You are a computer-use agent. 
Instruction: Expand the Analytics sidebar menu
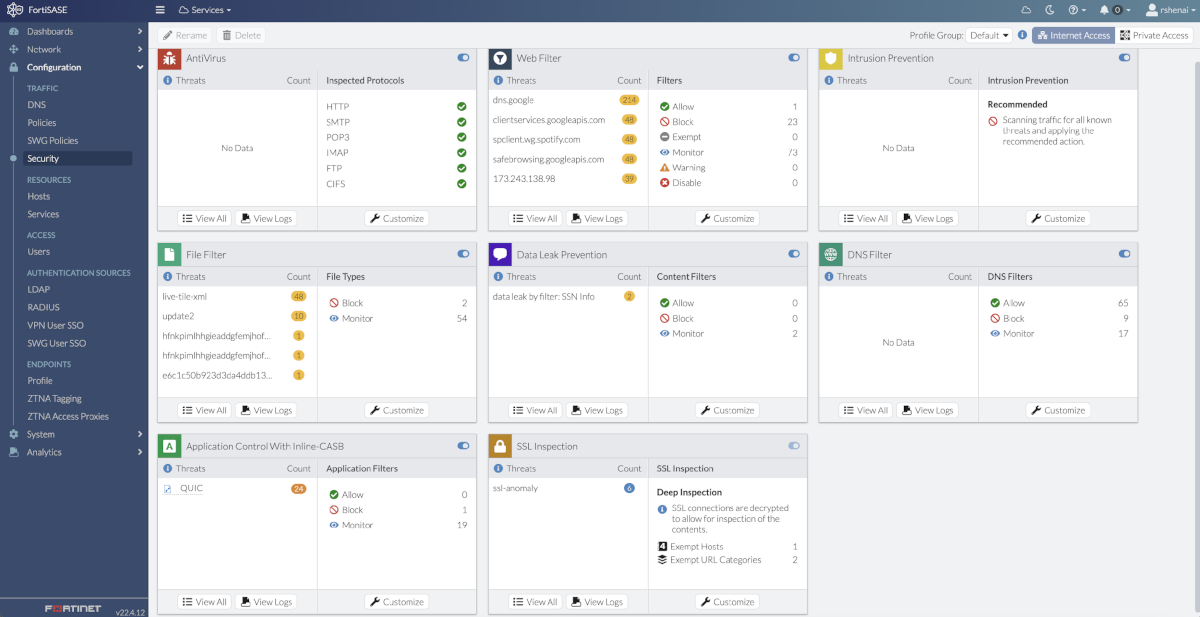[x=74, y=452]
